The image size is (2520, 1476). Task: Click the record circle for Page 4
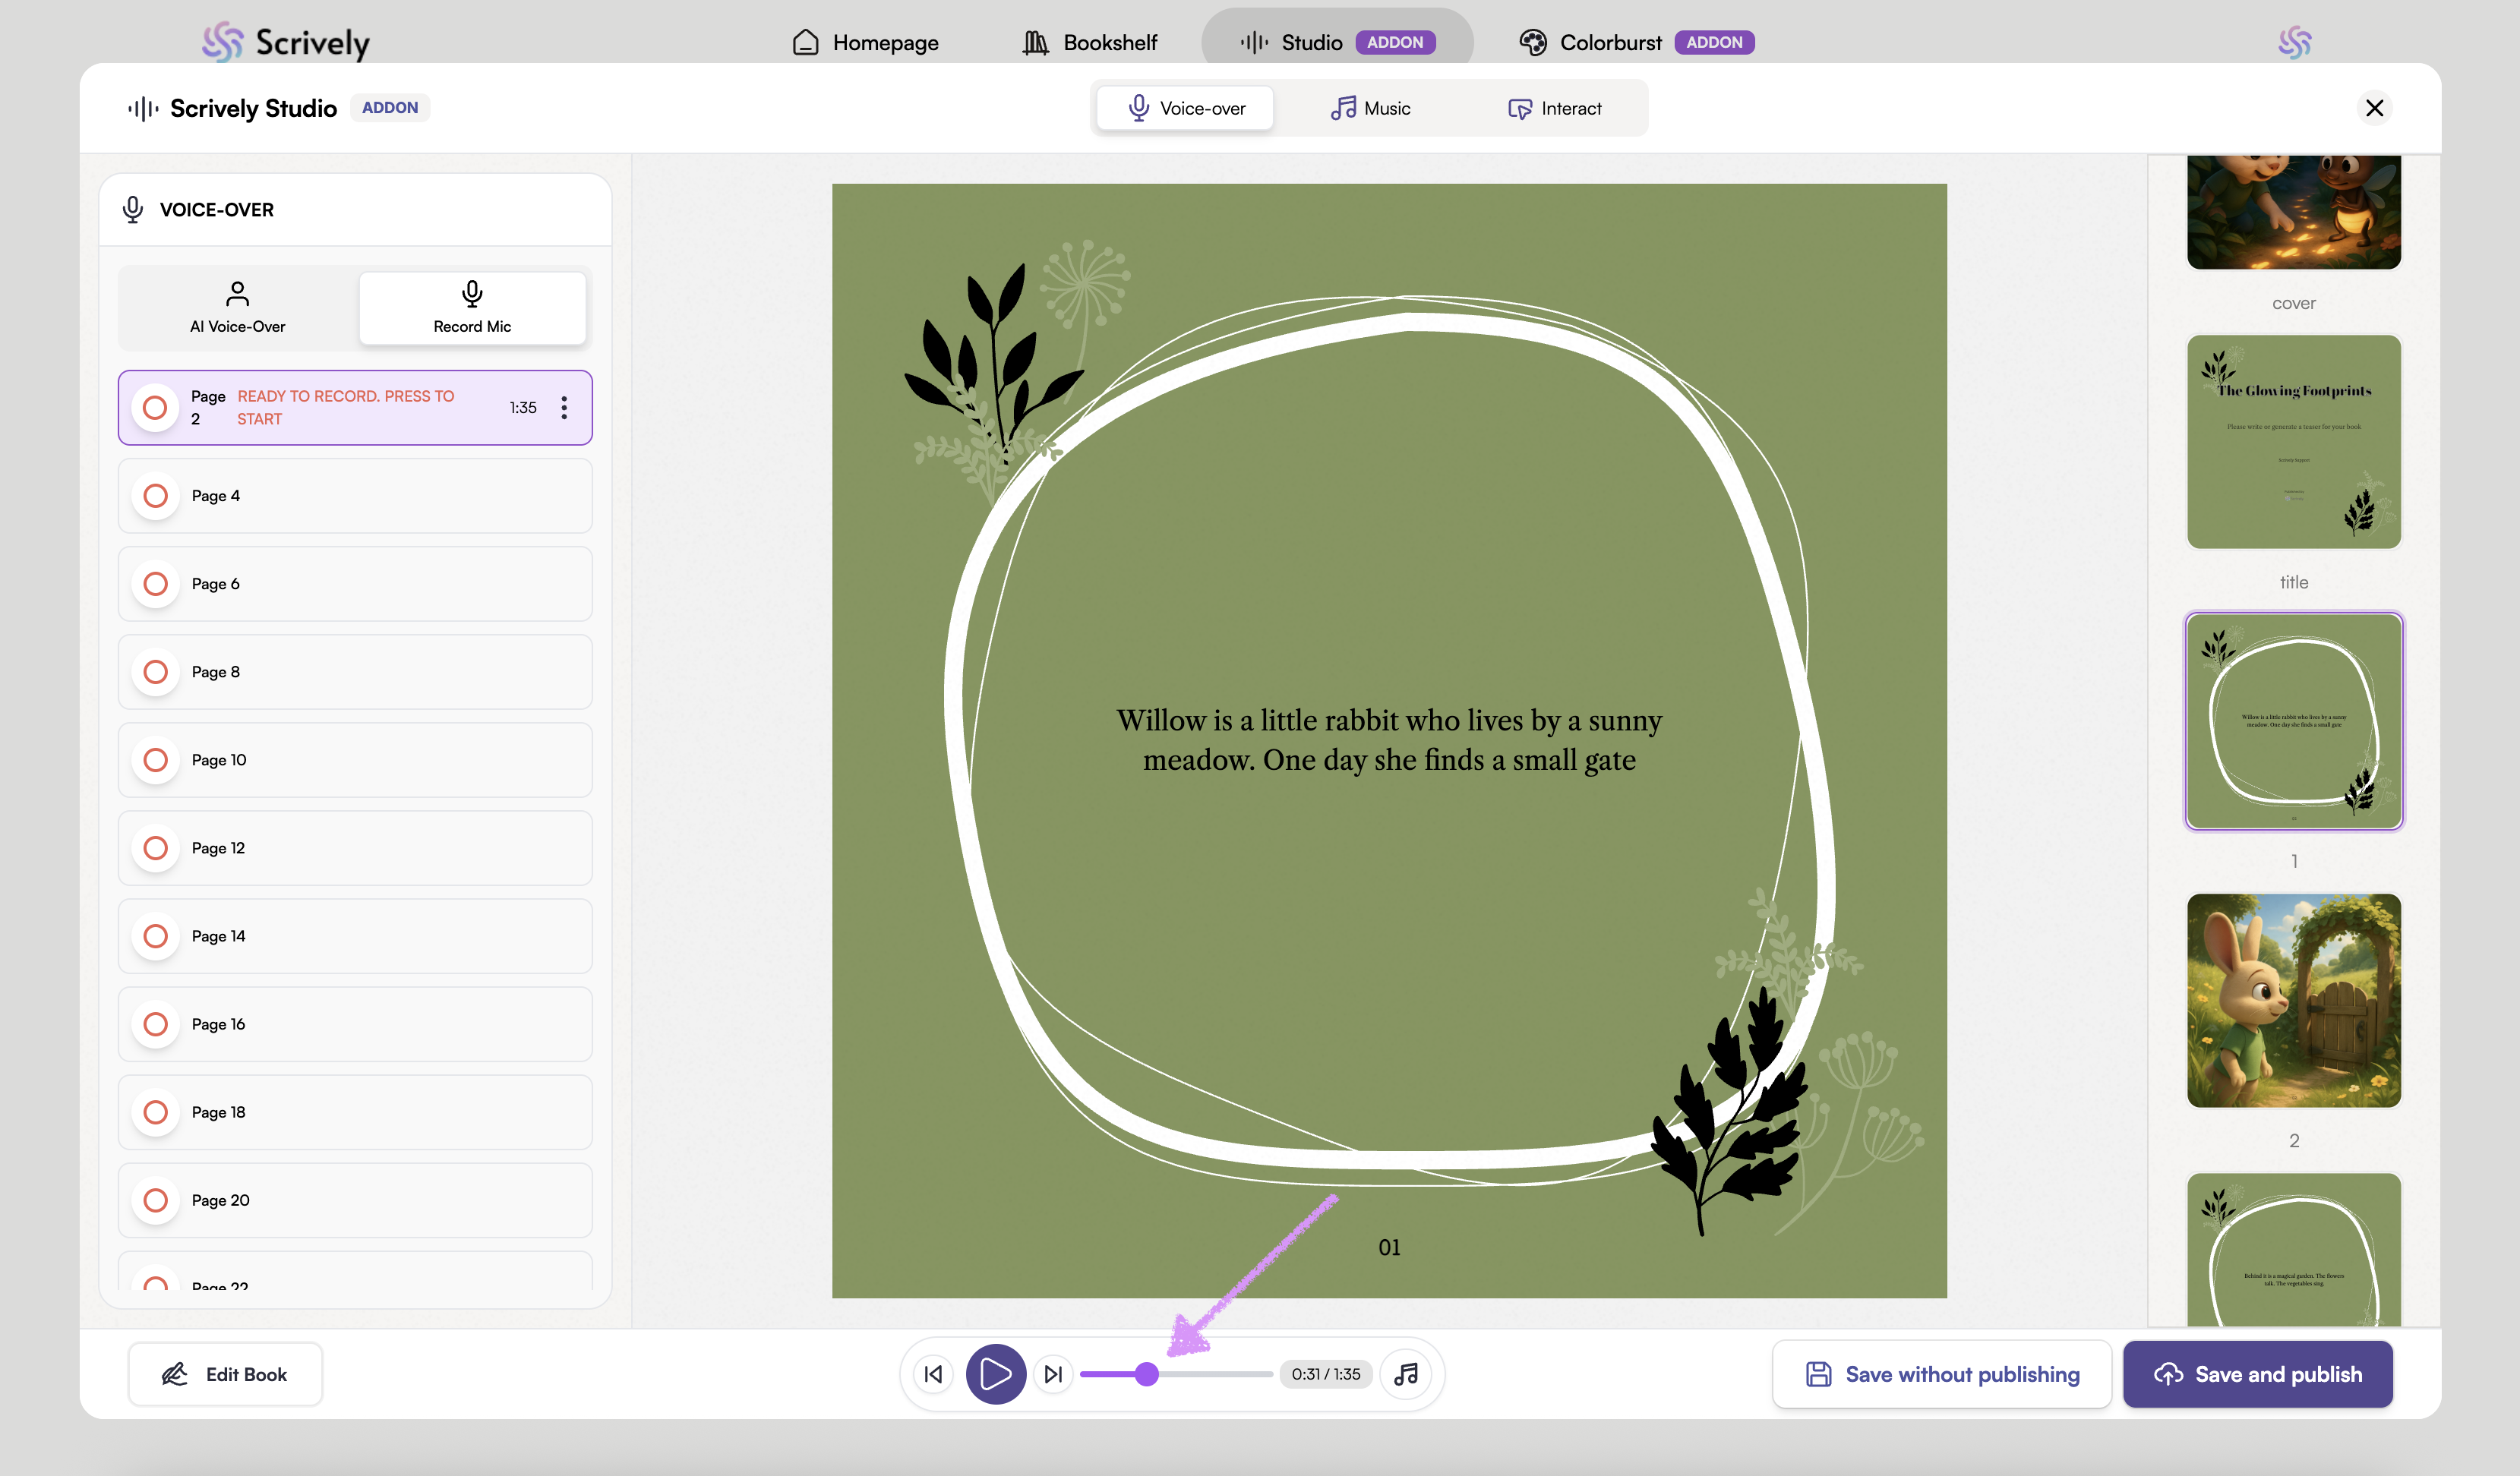pos(155,496)
